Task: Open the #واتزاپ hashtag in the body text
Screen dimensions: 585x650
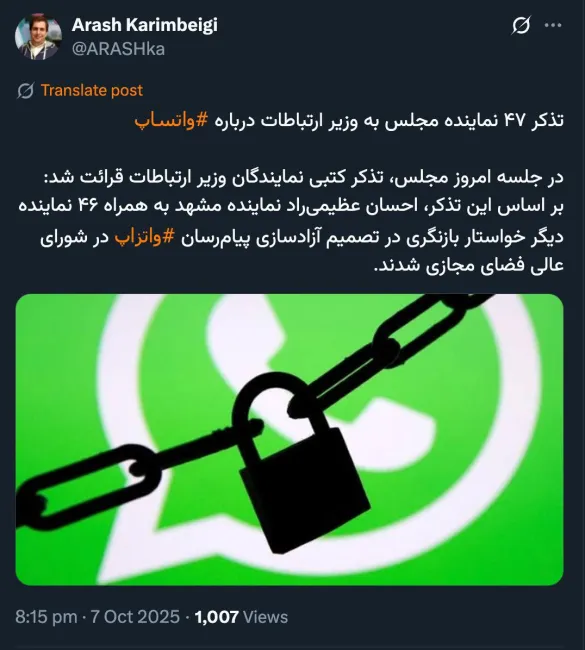Action: [x=145, y=238]
